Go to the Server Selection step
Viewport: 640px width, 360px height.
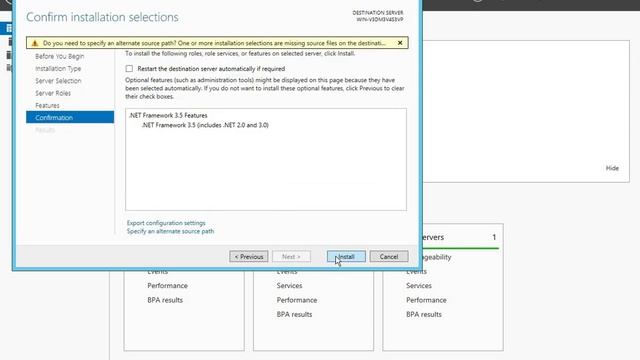point(58,81)
